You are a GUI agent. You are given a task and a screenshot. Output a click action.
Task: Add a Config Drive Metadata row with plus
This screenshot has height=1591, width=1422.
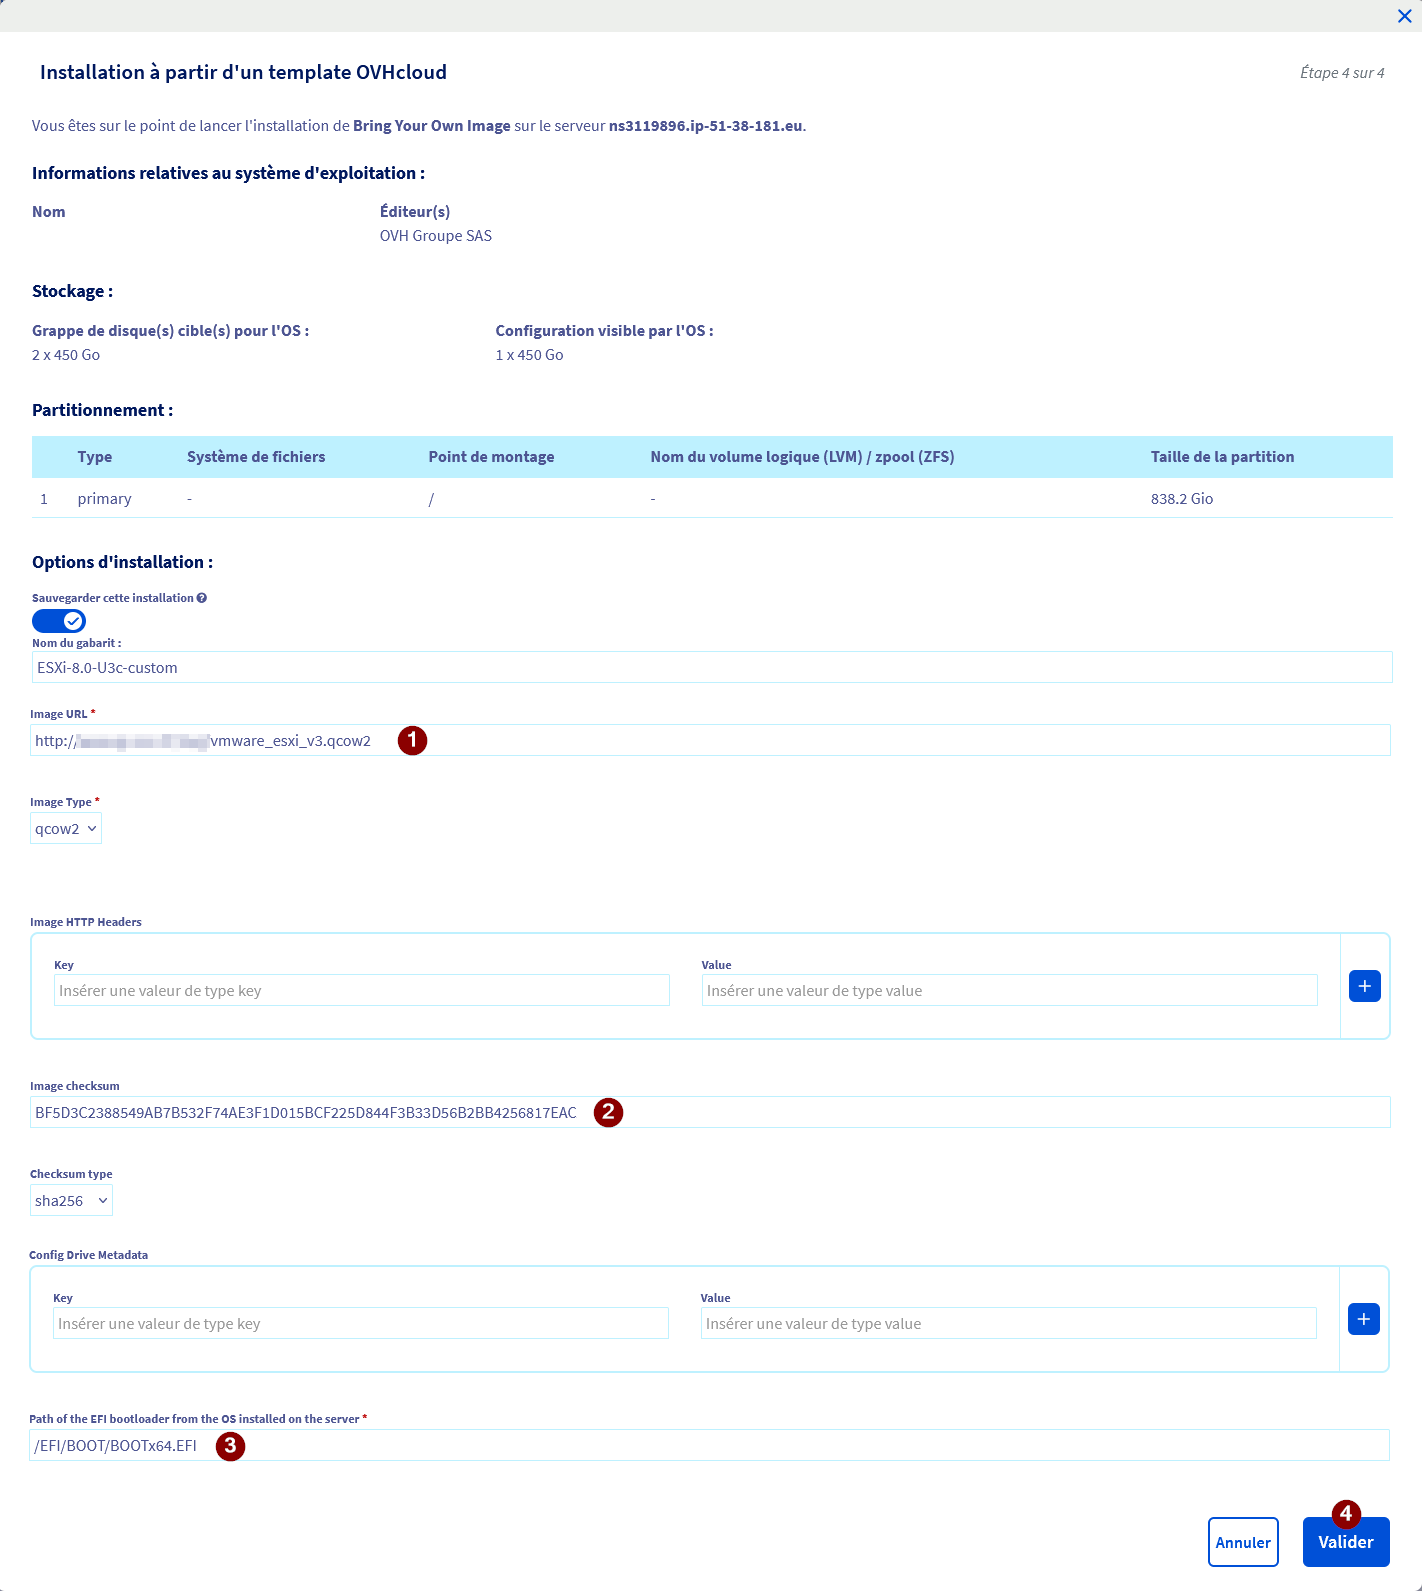coord(1364,1319)
